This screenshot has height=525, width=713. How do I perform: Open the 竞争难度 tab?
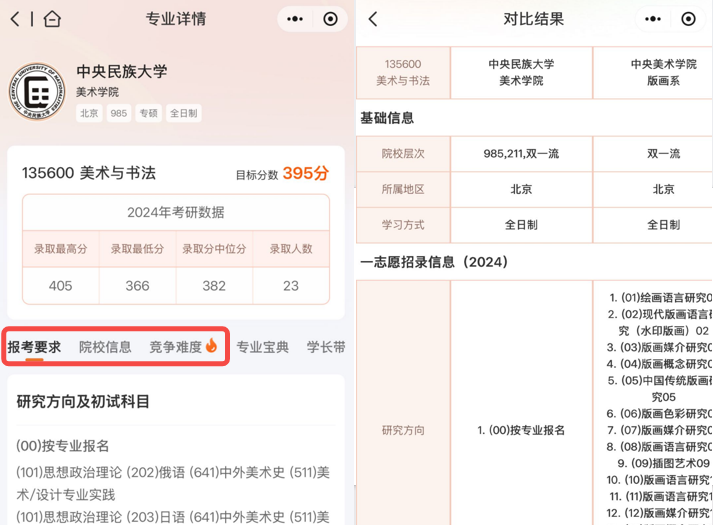[x=175, y=347]
